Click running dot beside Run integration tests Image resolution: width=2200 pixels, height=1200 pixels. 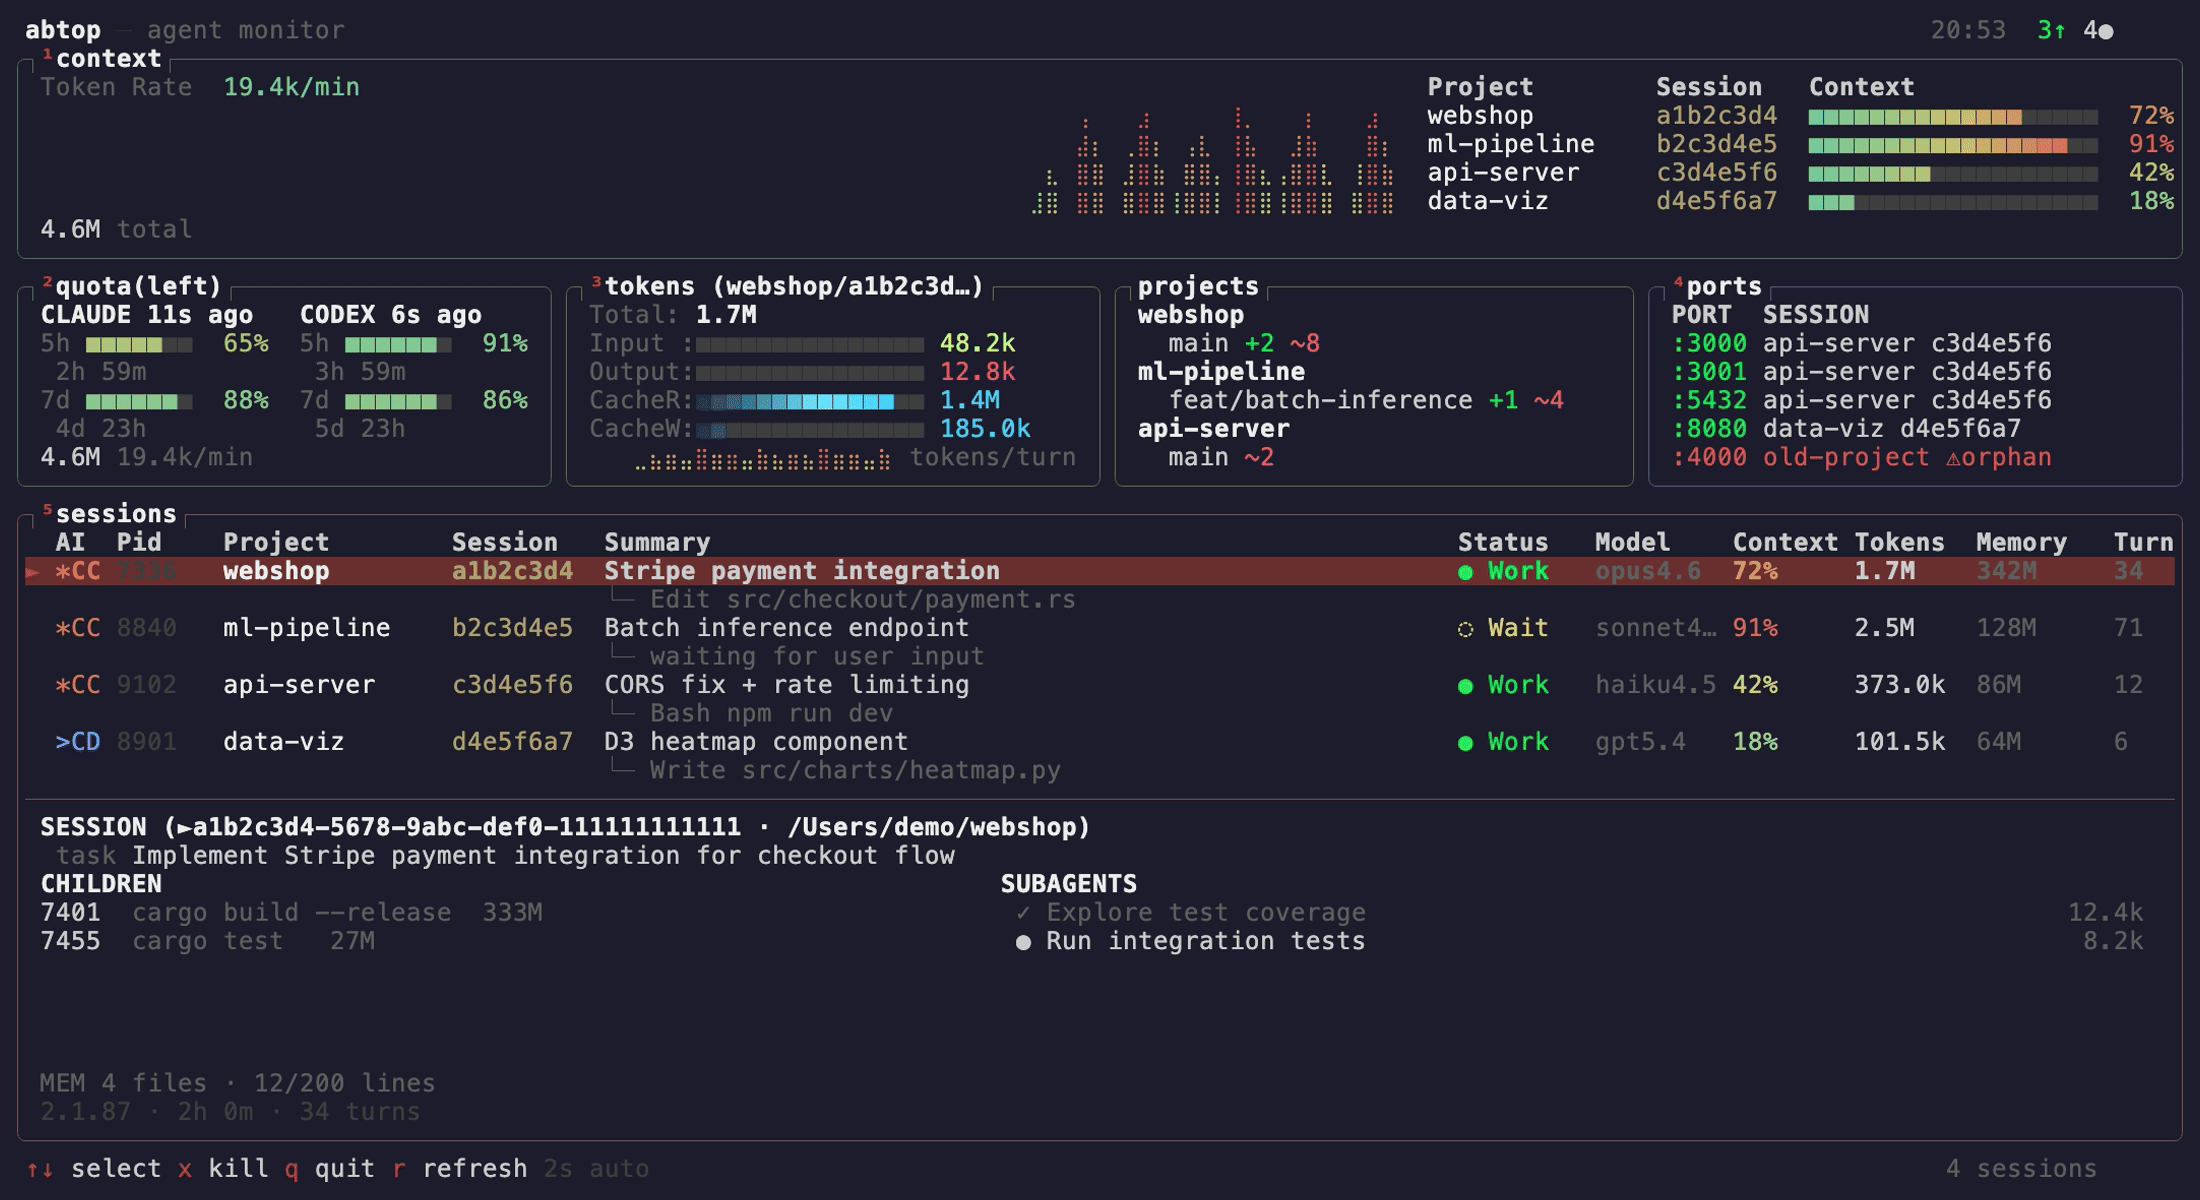pos(1023,942)
